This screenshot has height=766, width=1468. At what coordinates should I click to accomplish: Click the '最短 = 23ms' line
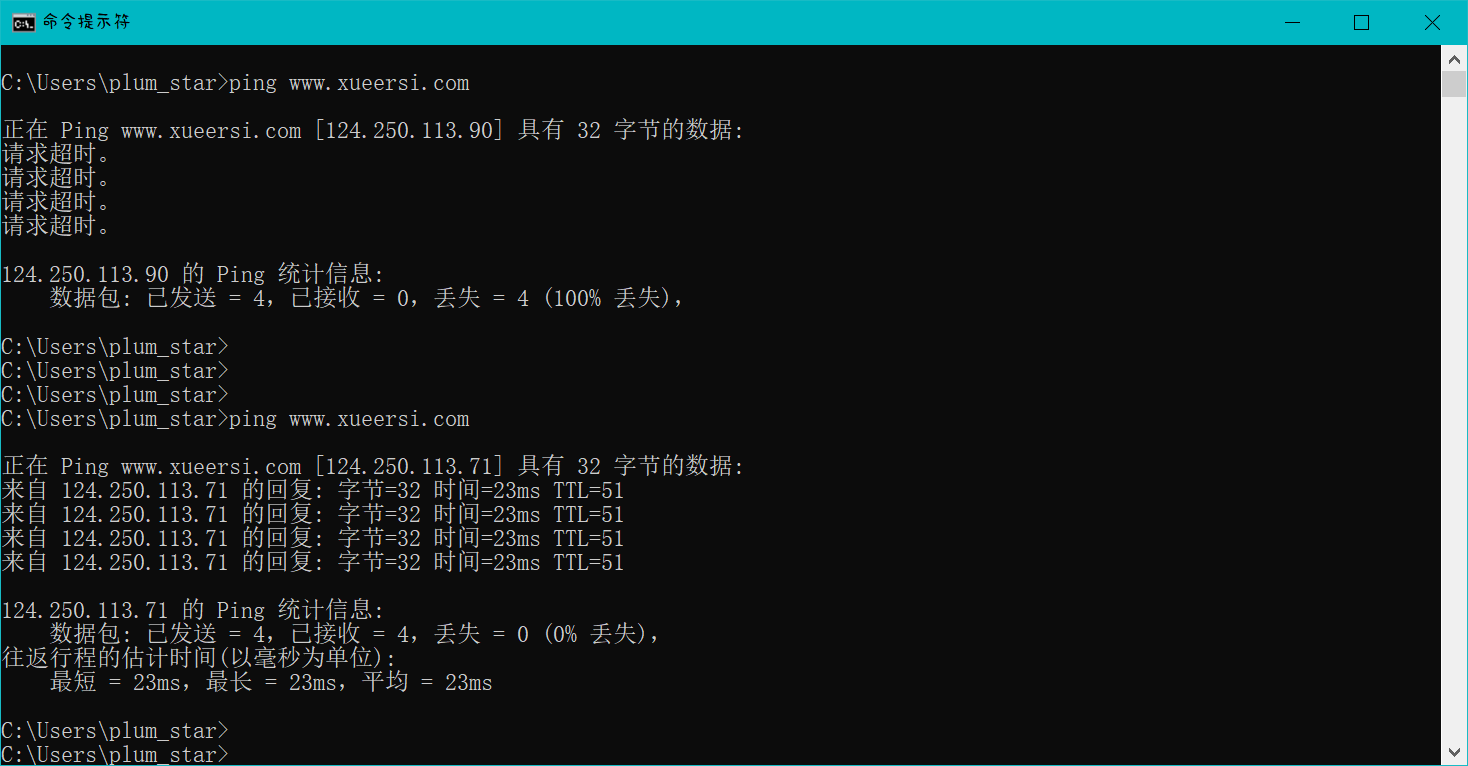[271, 683]
